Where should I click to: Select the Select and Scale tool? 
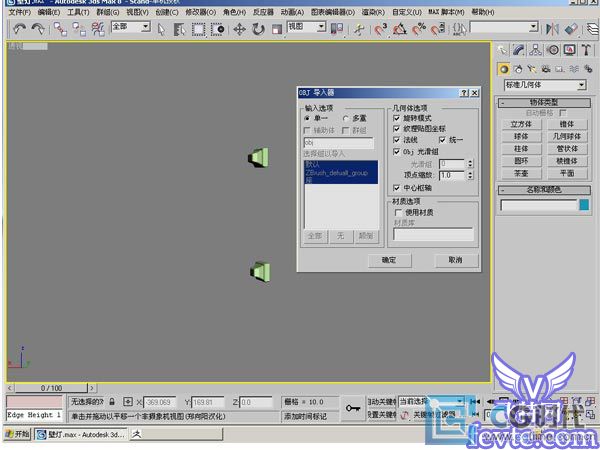(277, 29)
